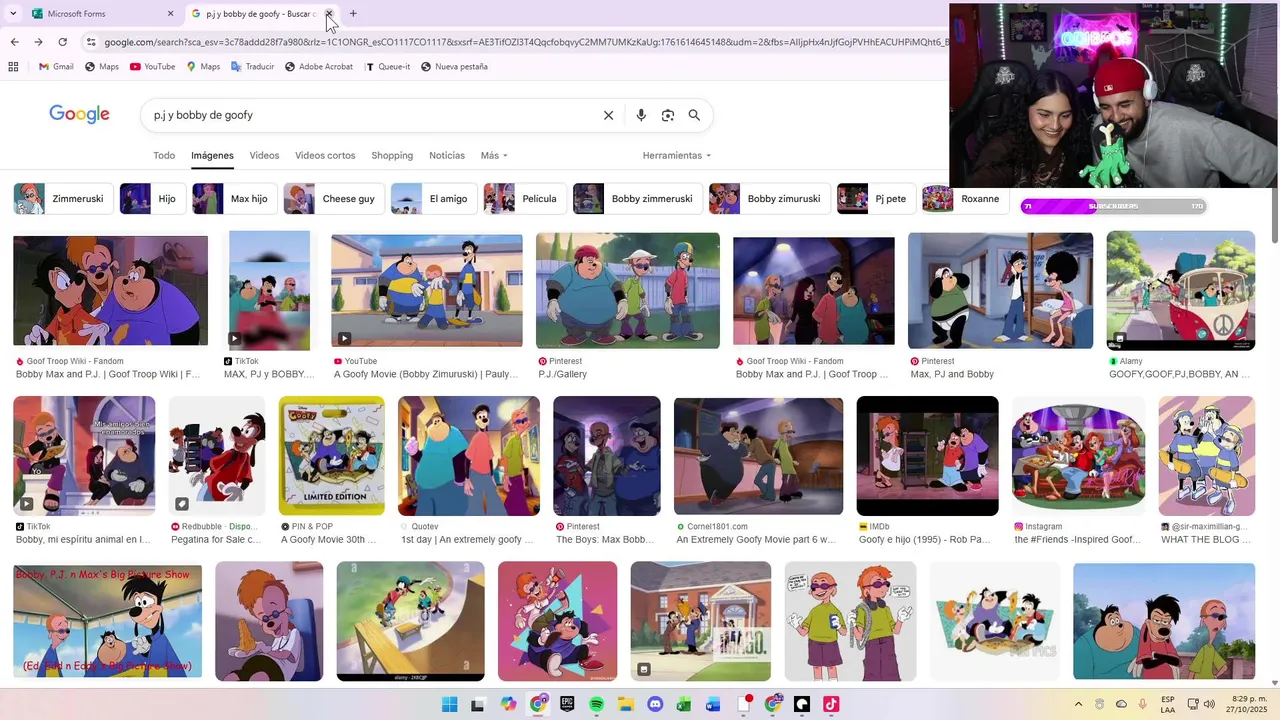Go back with the browser back arrow
The width and height of the screenshot is (1280, 720).
pyautogui.click(x=14, y=42)
